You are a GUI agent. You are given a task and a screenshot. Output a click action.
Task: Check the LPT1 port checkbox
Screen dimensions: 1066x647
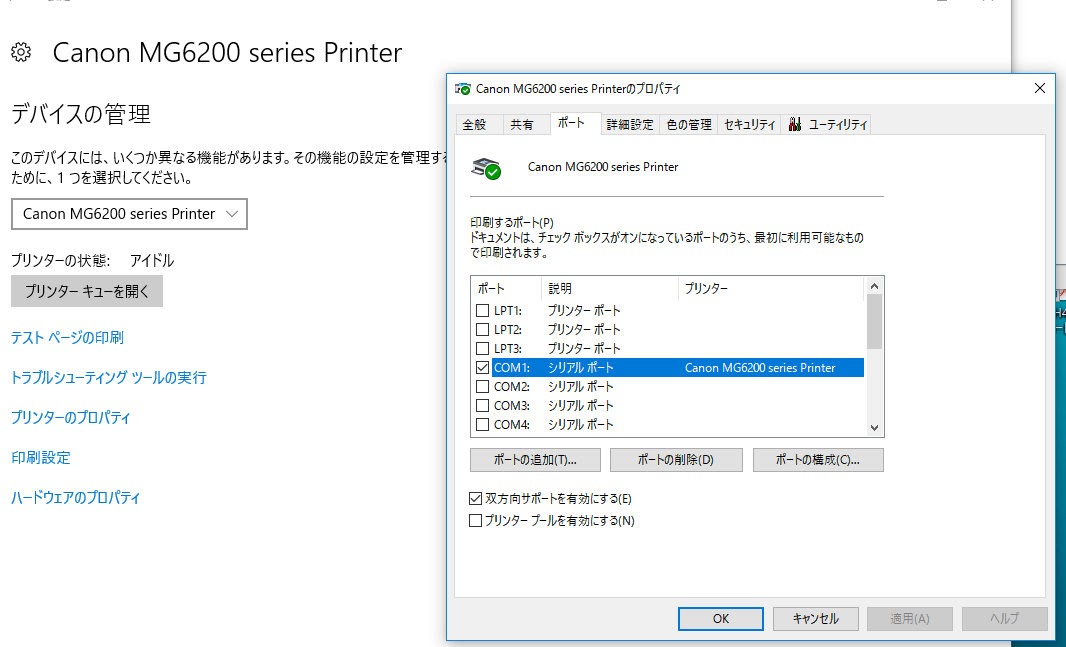(x=482, y=311)
